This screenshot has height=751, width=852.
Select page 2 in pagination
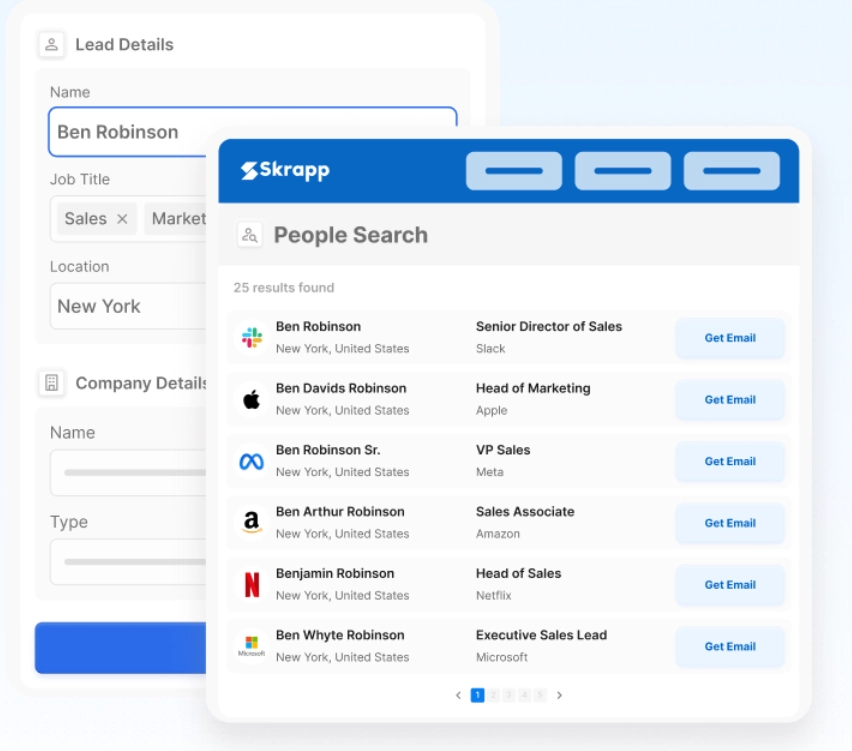[493, 695]
